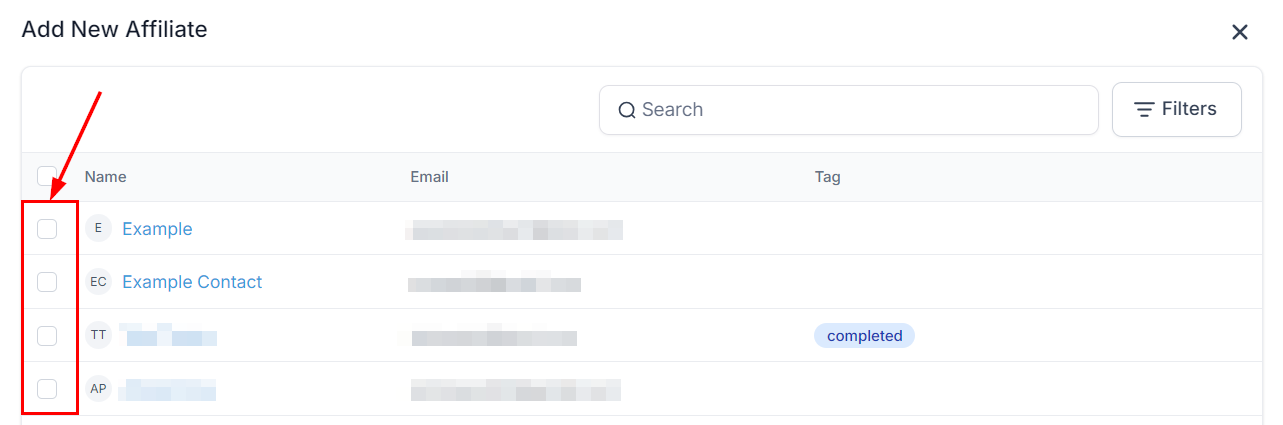Click the magnifier icon in Search
The width and height of the screenshot is (1283, 425).
point(627,110)
